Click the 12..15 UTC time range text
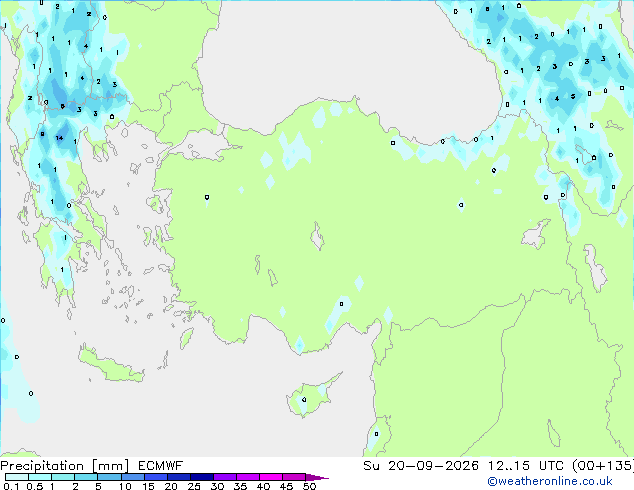The image size is (634, 490). [x=509, y=466]
